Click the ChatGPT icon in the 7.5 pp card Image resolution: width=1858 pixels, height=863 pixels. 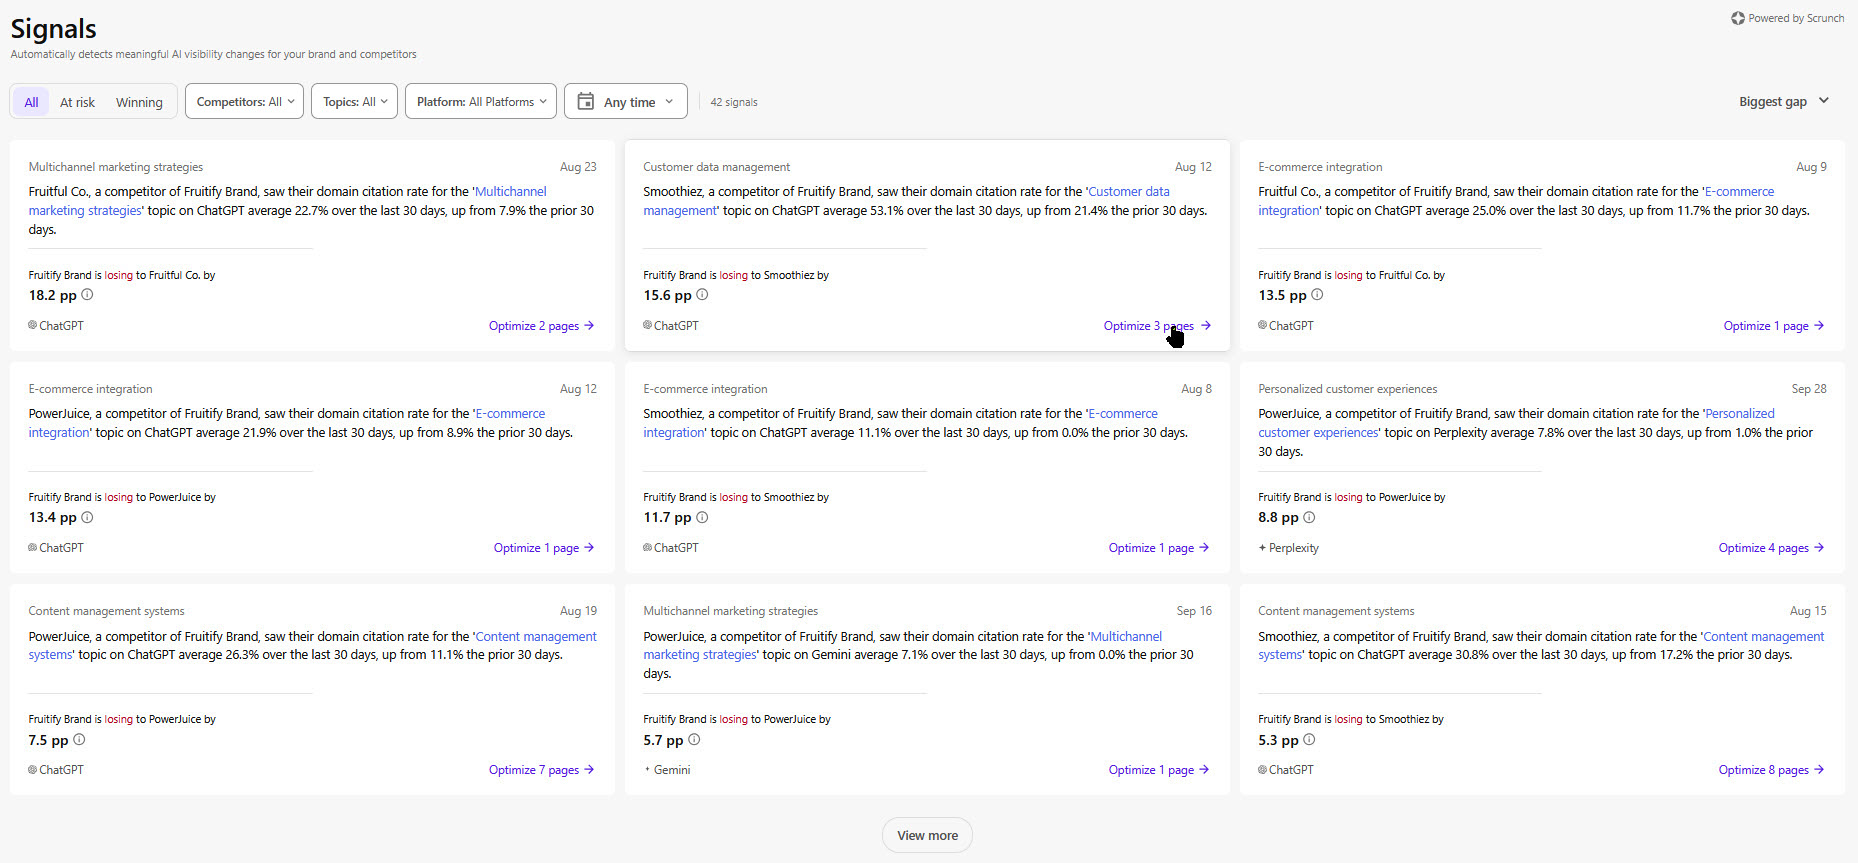33,770
